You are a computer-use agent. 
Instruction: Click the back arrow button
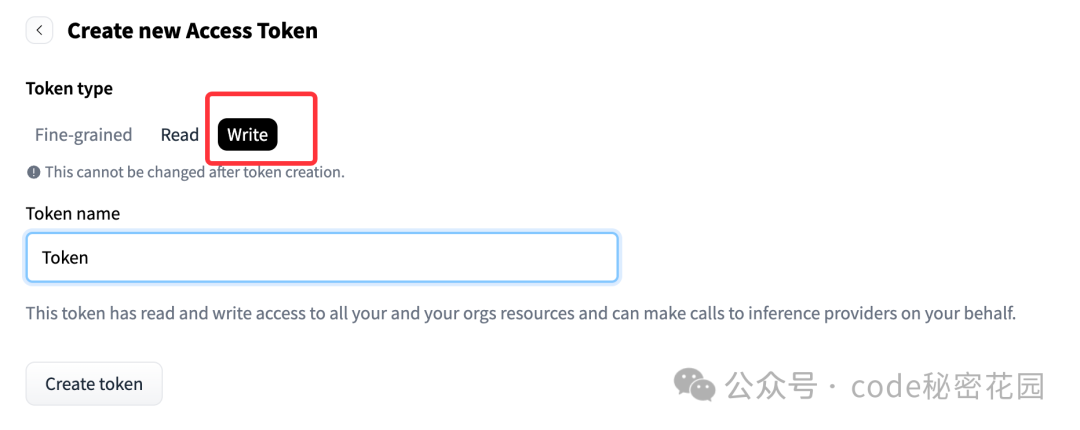click(39, 31)
